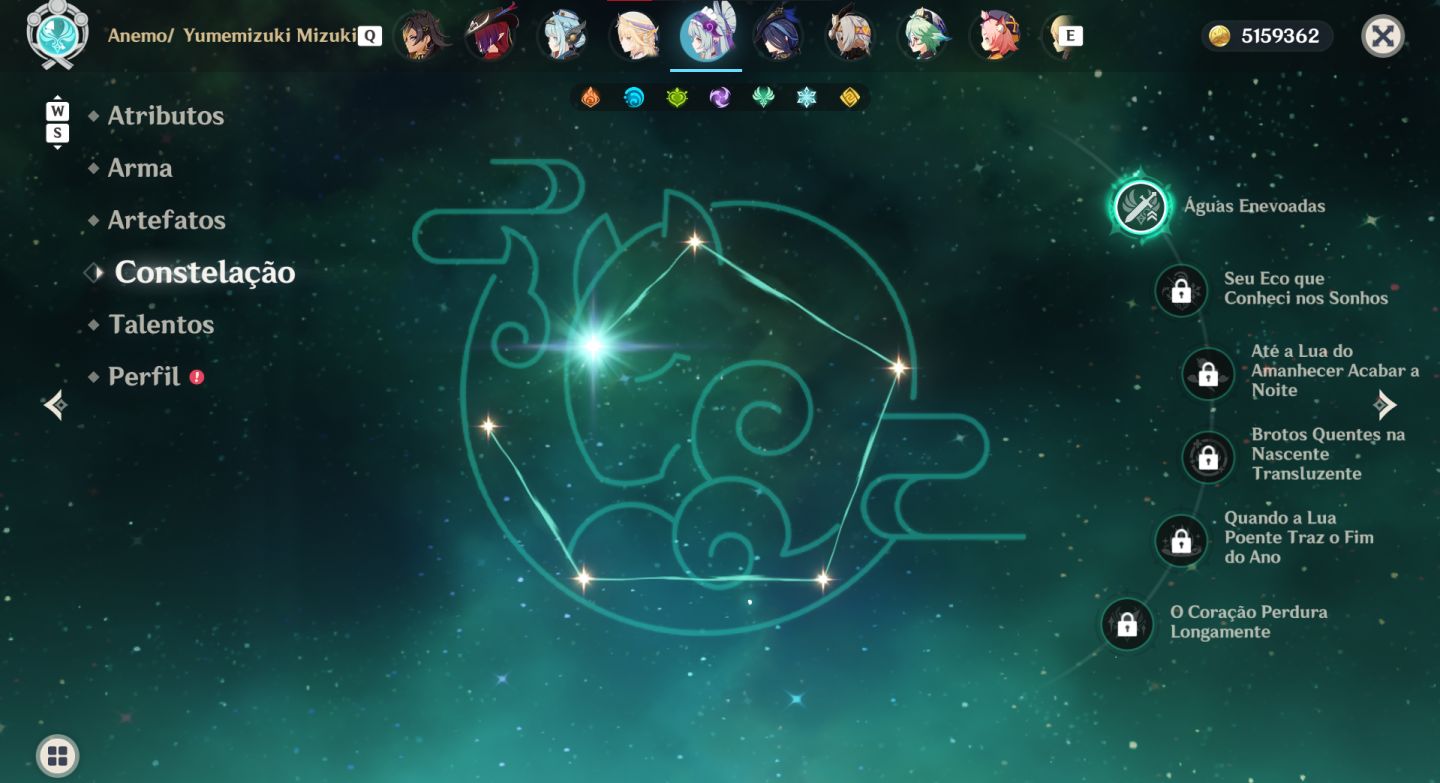Click the selected Mizuki portrait
This screenshot has width=1440, height=783.
pos(706,36)
